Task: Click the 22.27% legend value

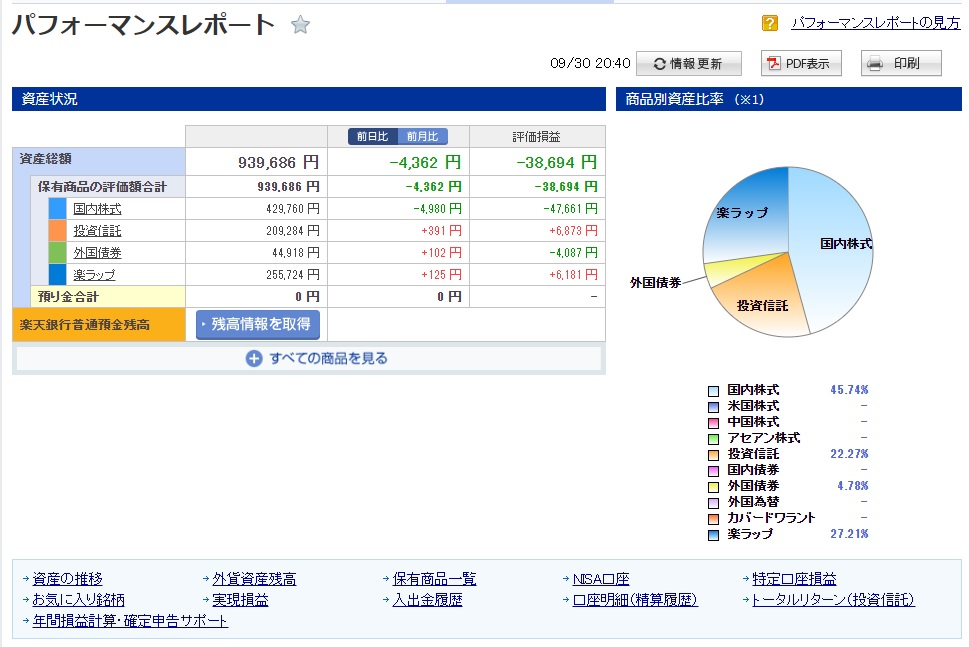Action: [x=849, y=454]
